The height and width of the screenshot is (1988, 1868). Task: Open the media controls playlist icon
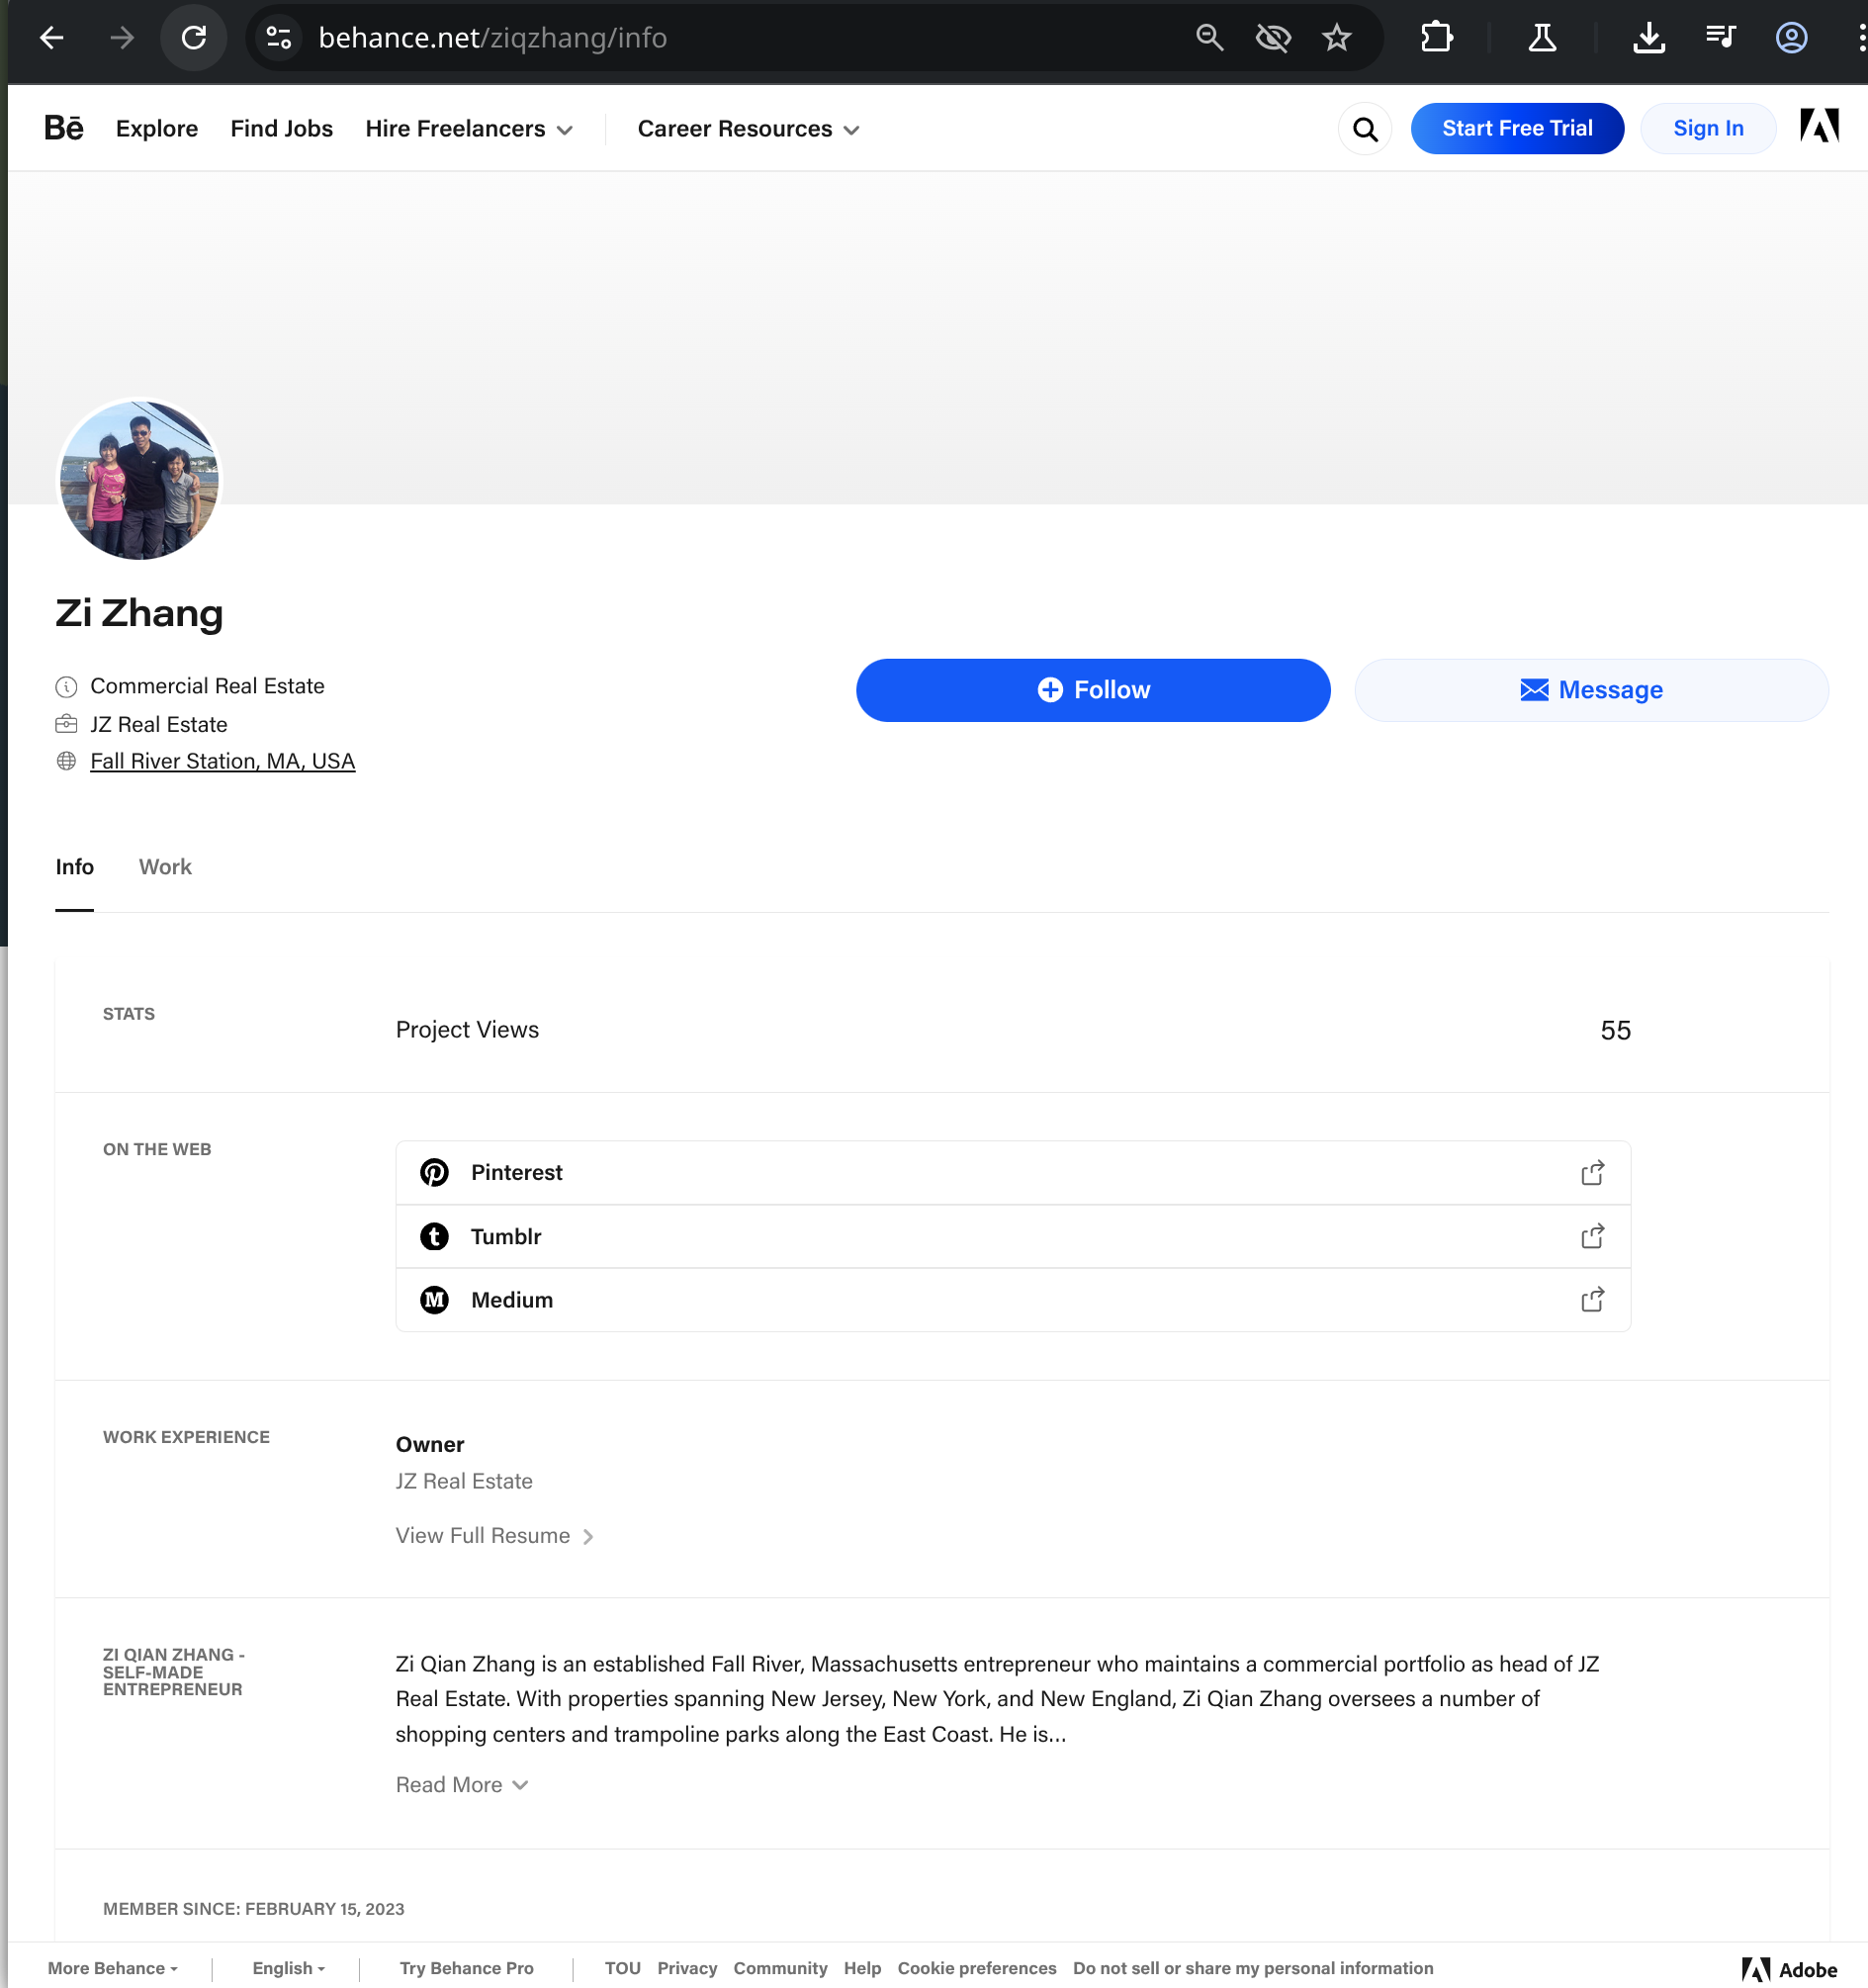pos(1720,38)
